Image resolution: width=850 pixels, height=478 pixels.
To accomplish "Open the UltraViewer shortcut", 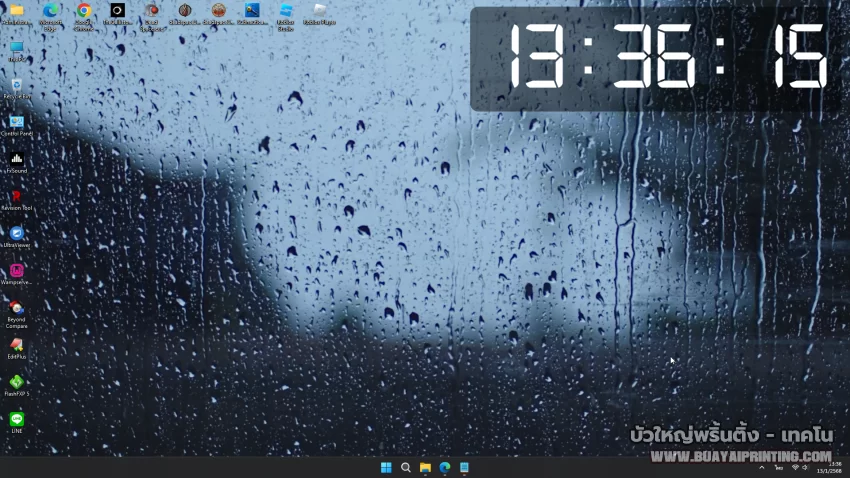I will [17, 234].
